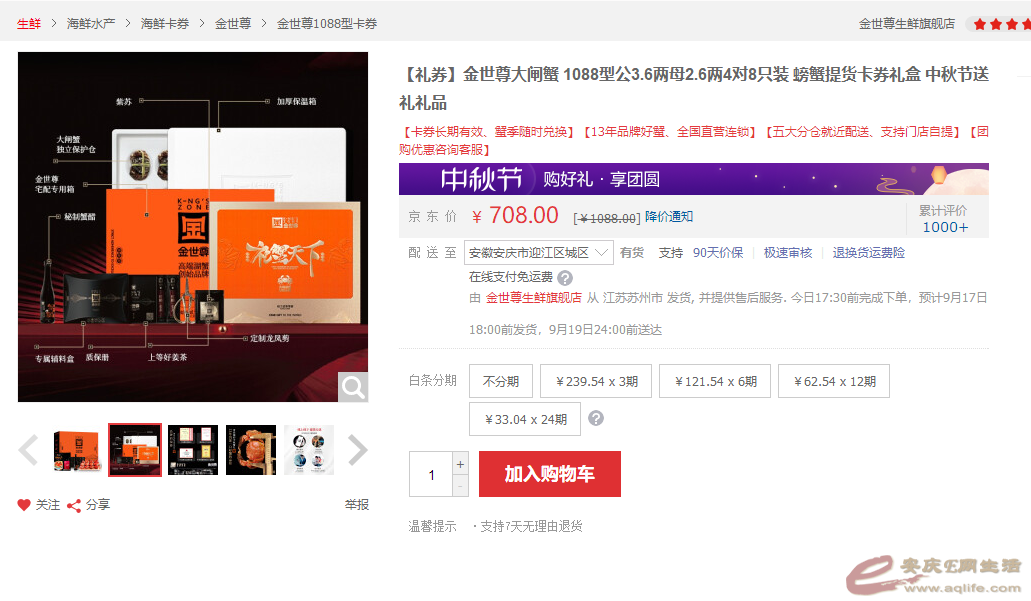Click the 降价通知 price alert link
This screenshot has height=601, width=1031.
669,217
